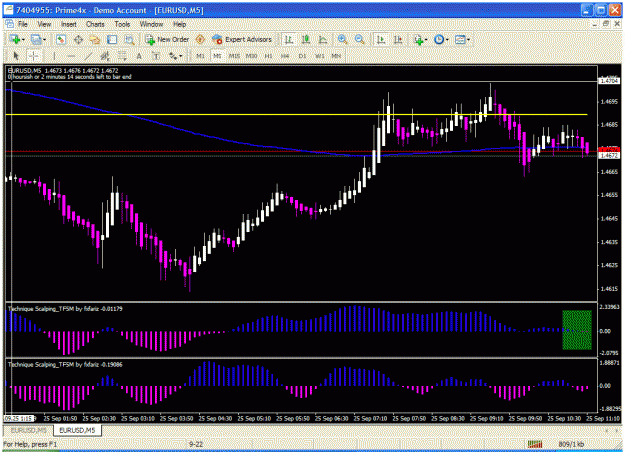Open the Strategy Tester magnifier icon
This screenshot has width=625, height=452.
pyautogui.click(x=129, y=39)
